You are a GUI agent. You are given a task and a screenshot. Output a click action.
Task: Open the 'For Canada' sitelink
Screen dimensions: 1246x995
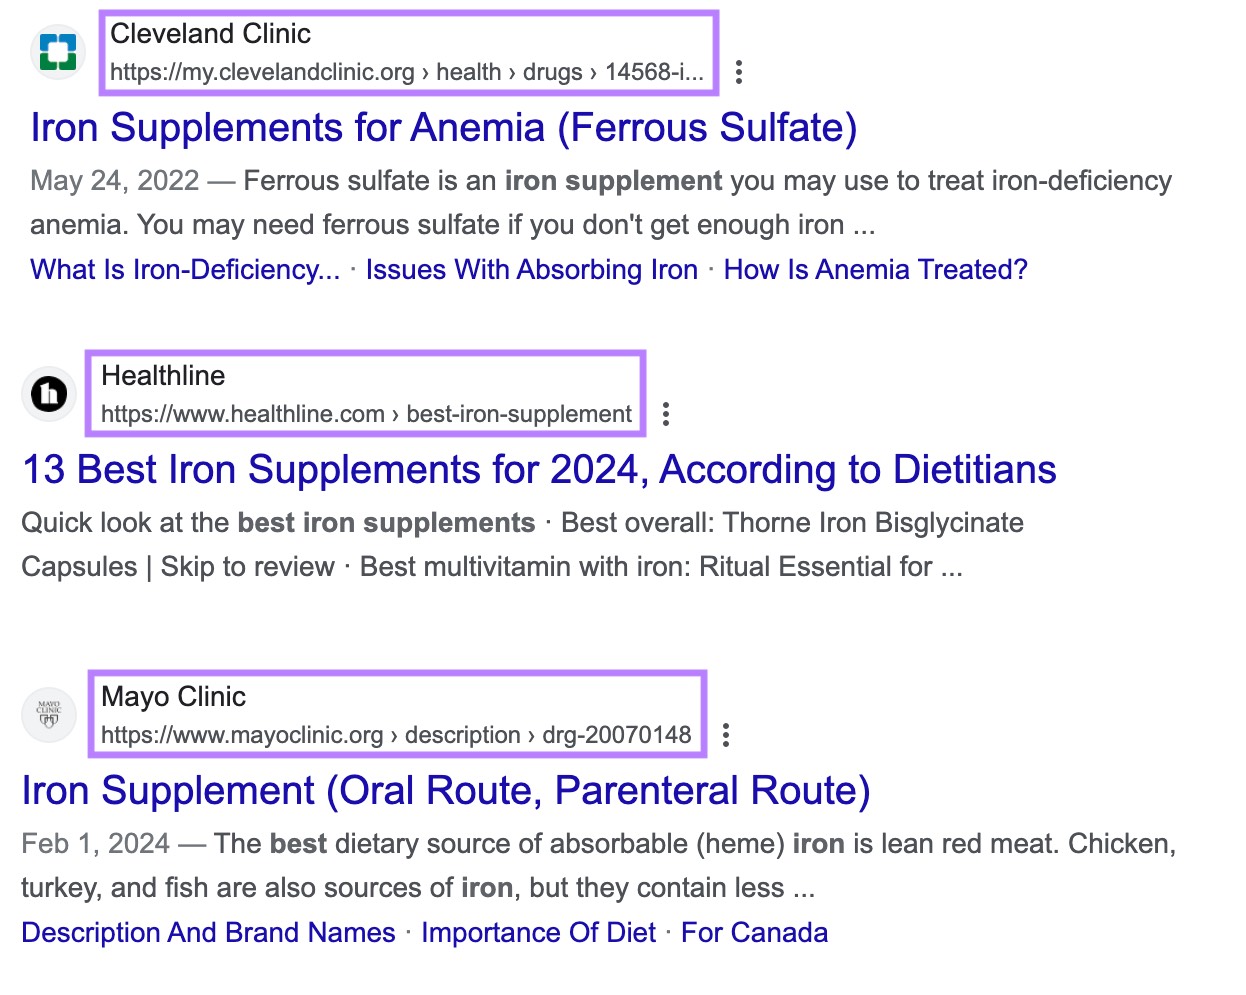[x=754, y=932]
